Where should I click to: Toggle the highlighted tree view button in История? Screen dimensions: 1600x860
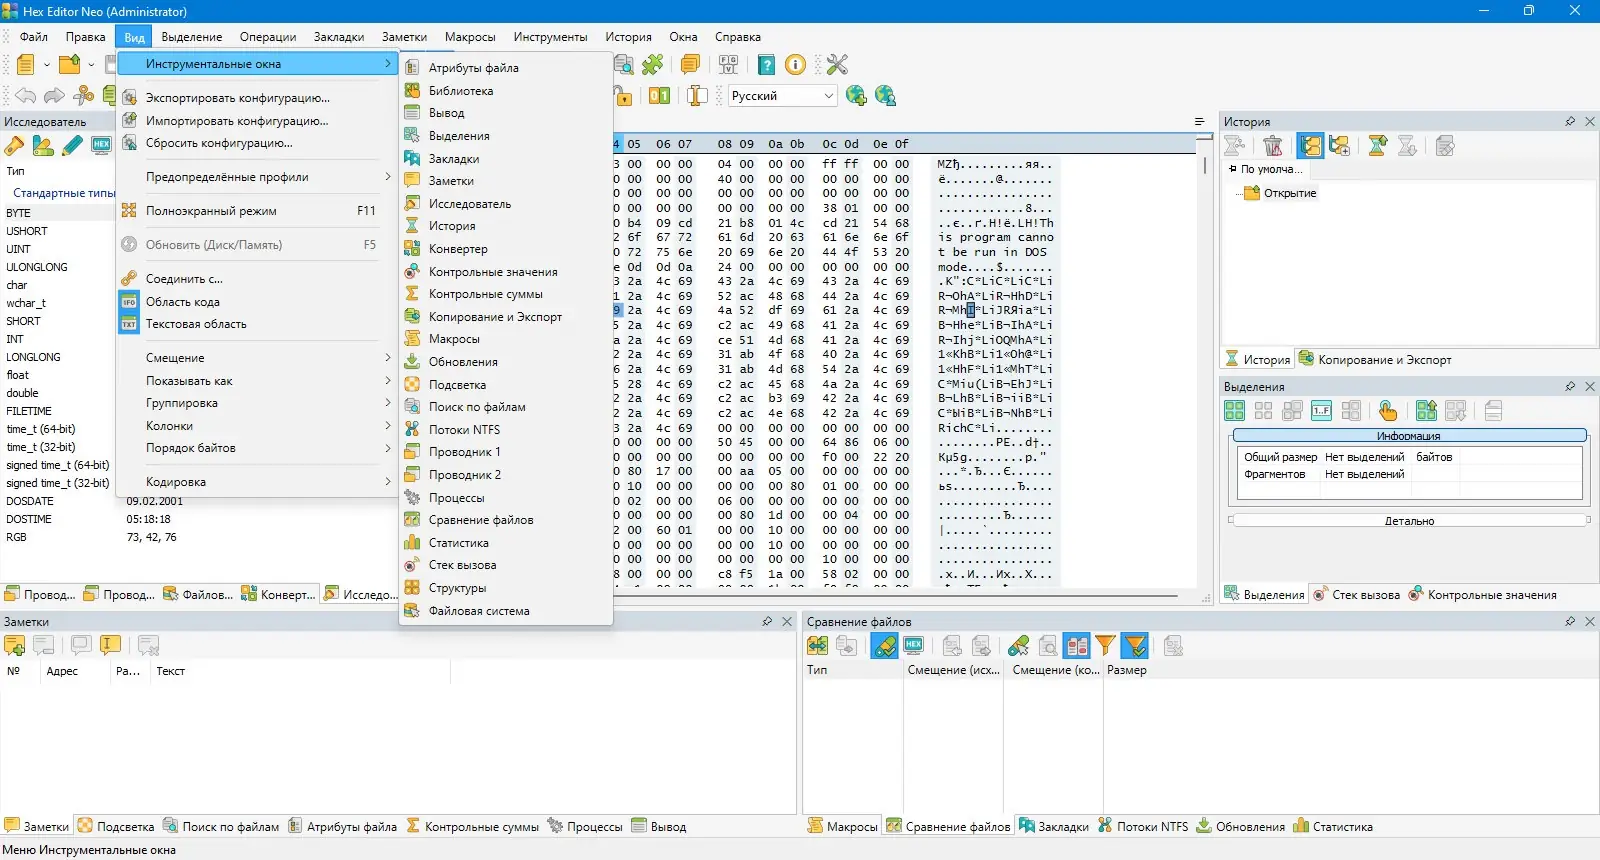click(x=1310, y=146)
